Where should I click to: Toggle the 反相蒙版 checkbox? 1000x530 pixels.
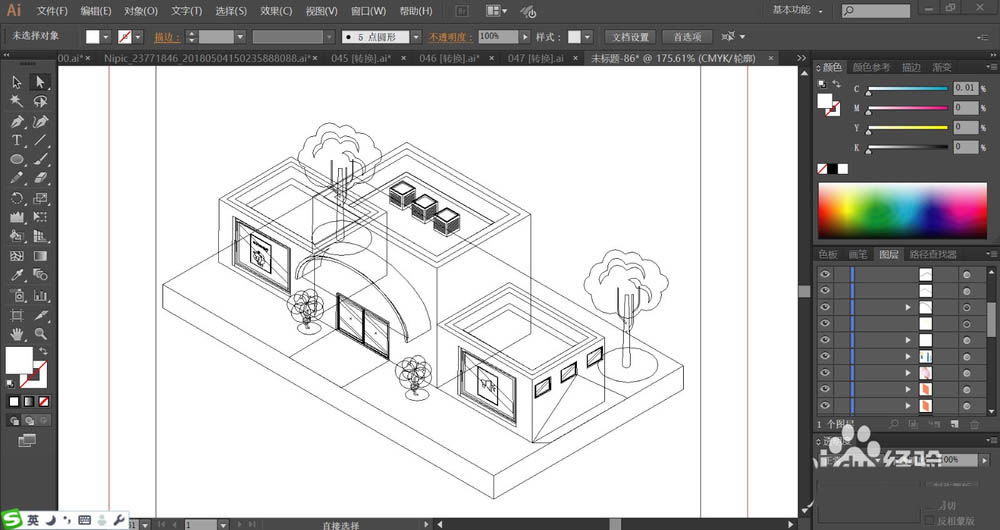(929, 521)
